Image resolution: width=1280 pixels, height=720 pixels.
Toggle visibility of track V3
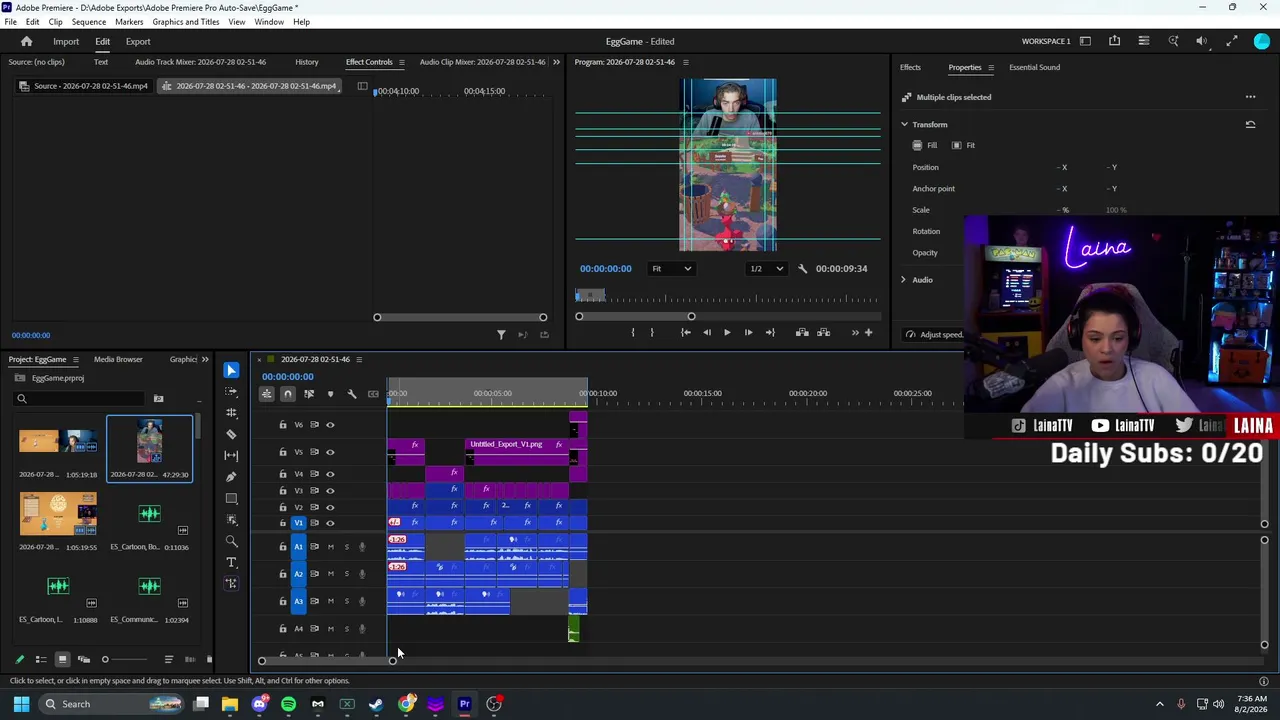click(330, 491)
